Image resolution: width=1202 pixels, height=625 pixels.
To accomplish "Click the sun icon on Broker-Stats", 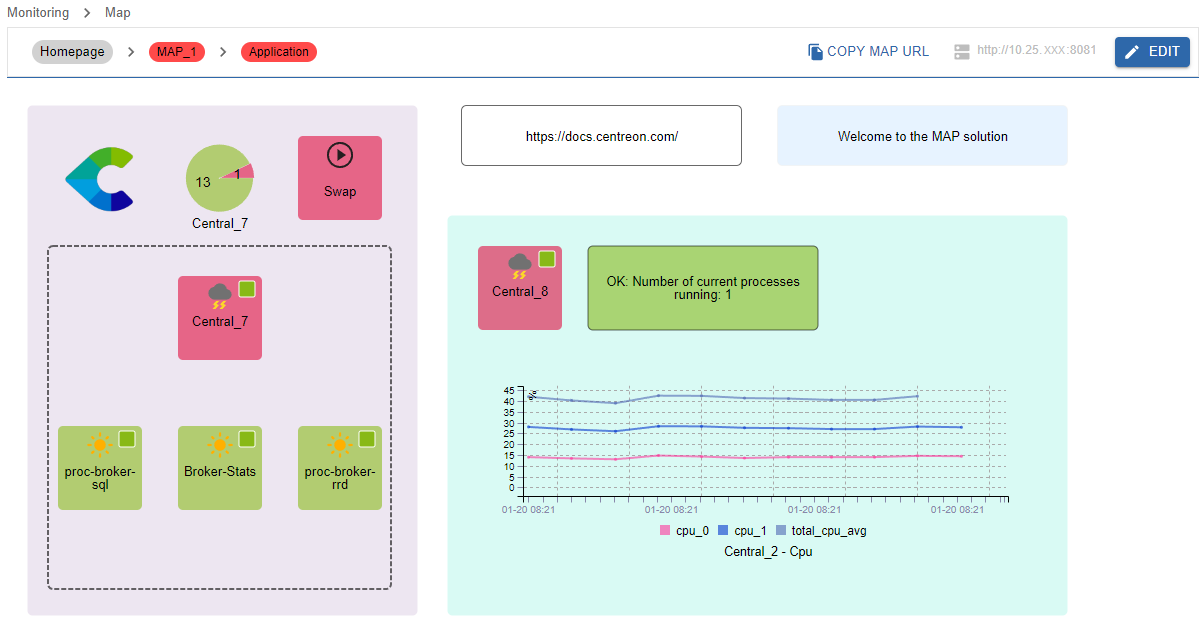I will 218,444.
